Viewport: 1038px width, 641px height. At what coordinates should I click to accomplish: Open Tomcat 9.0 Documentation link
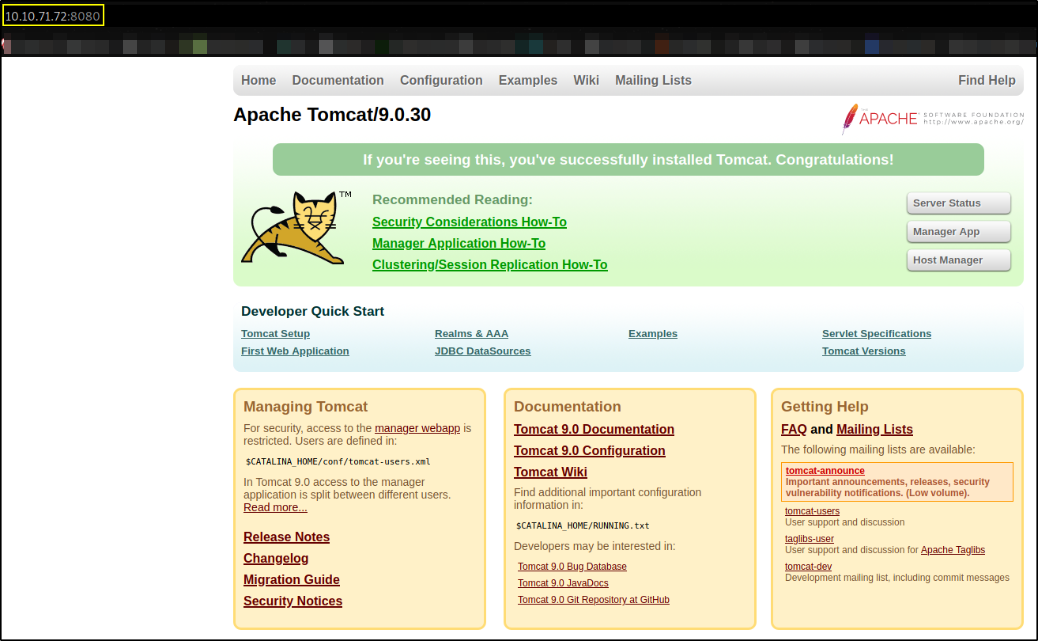(594, 429)
